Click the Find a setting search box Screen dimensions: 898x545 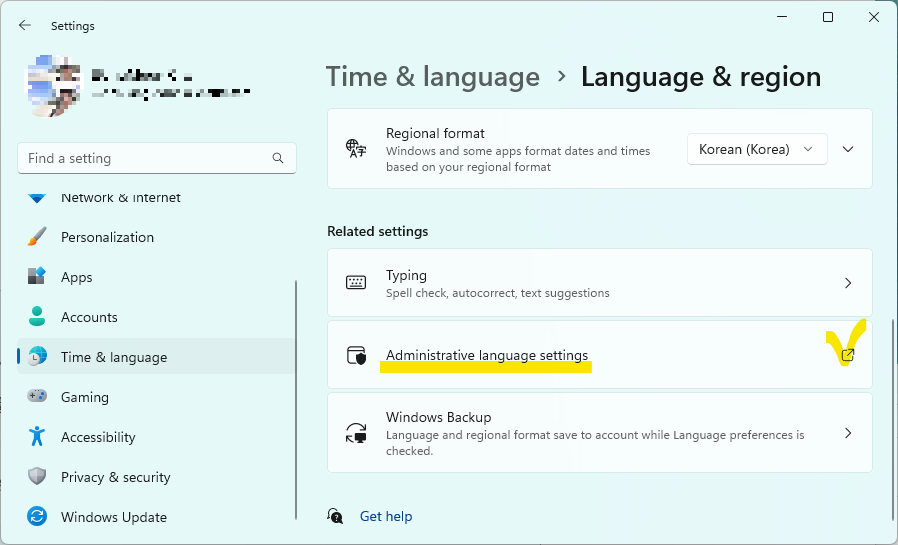pos(157,158)
